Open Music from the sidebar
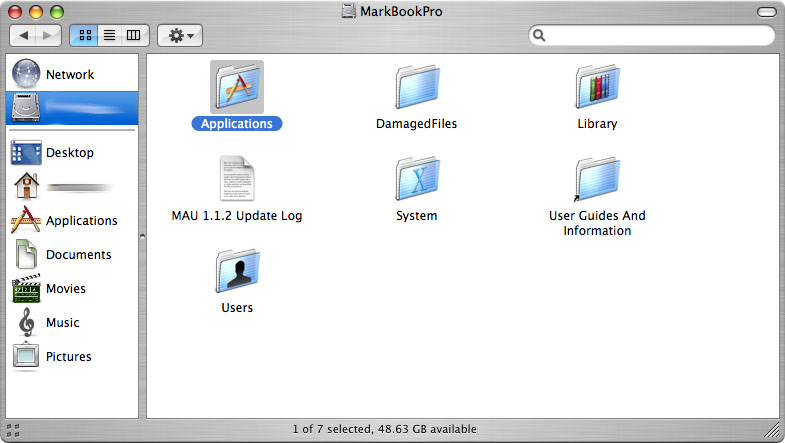Screen dimensions: 785x443 (72, 322)
